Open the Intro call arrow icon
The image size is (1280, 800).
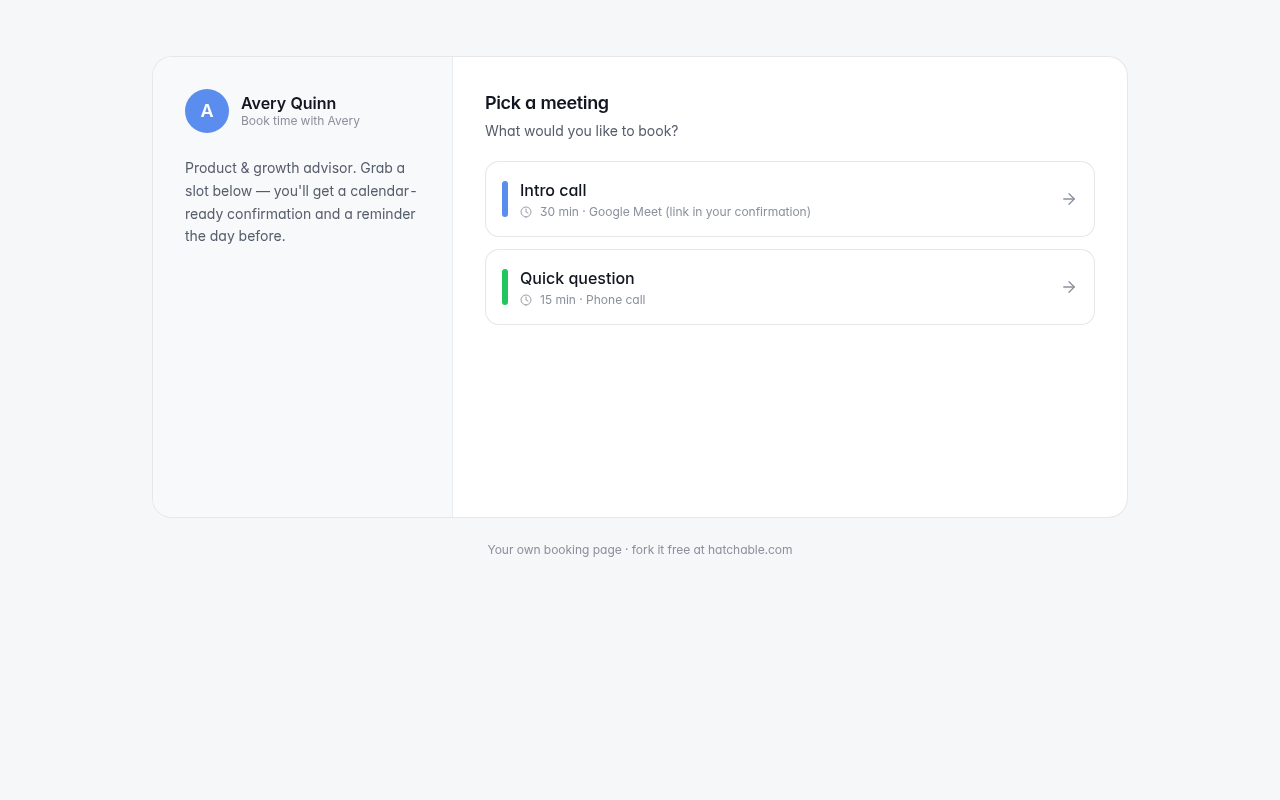[x=1069, y=199]
